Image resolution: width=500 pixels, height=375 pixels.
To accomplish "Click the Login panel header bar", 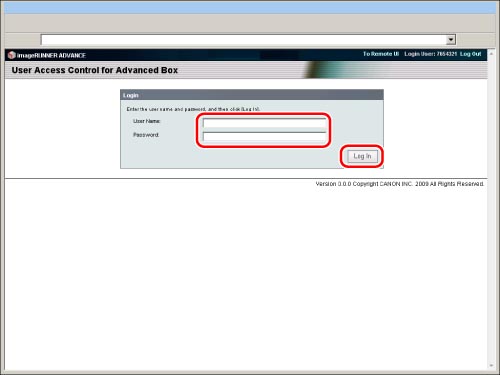I will click(x=252, y=95).
